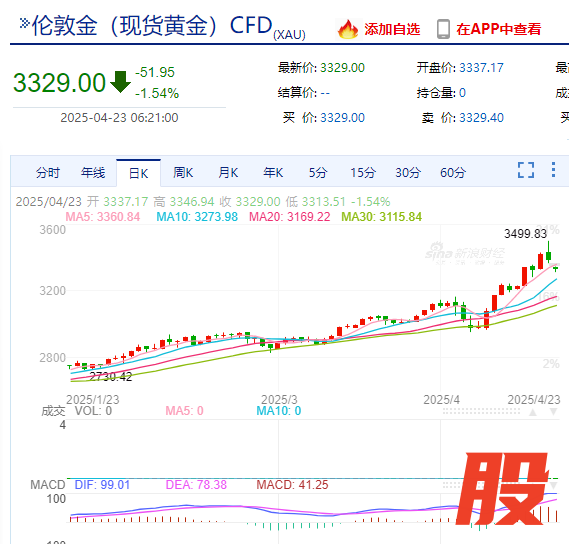Click the 2730.42 low price label on the chart
This screenshot has width=569, height=544.
click(x=111, y=377)
